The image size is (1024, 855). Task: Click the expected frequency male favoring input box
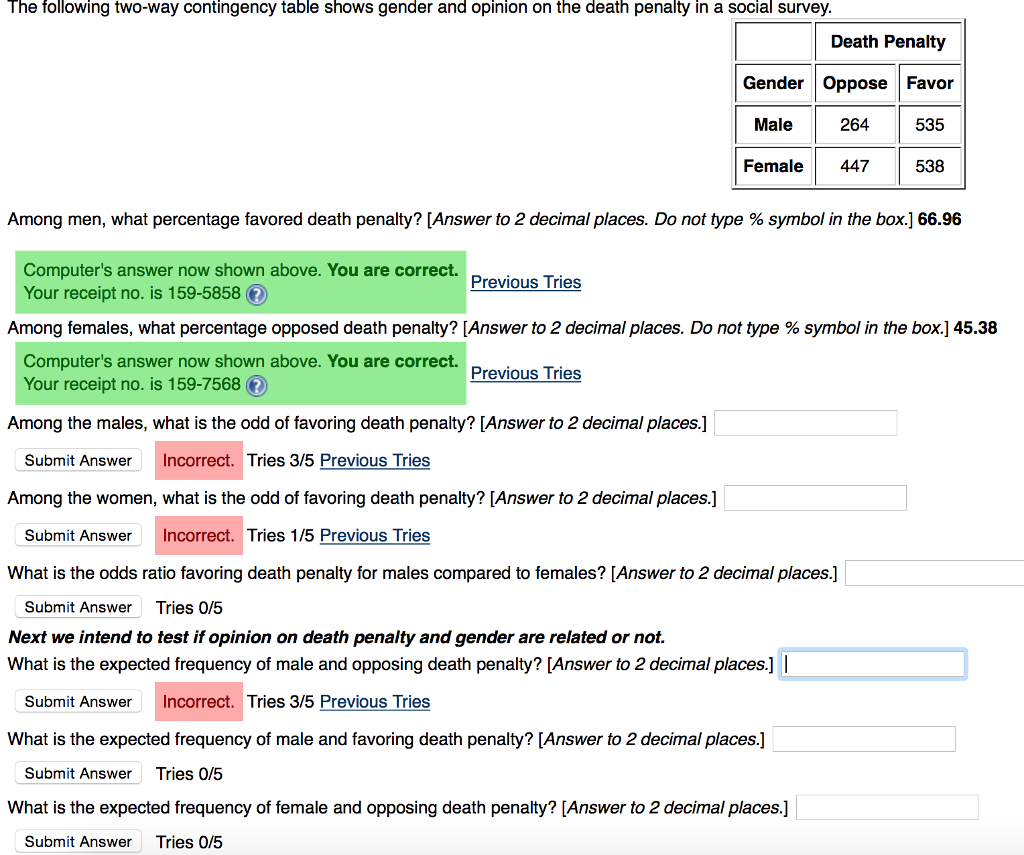point(864,738)
